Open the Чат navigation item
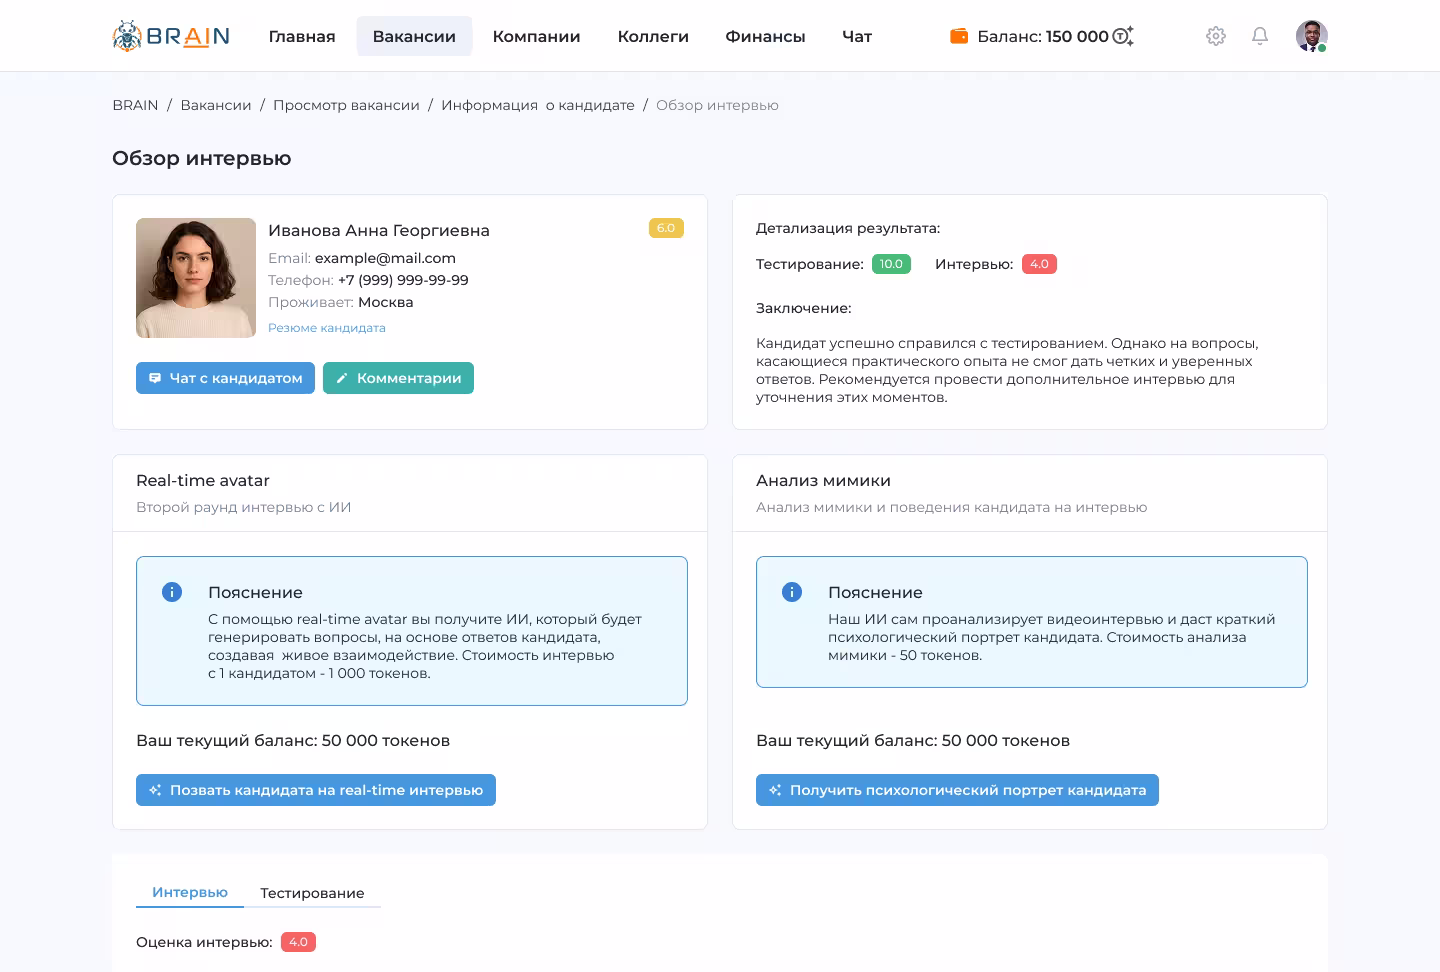The height and width of the screenshot is (972, 1440). pyautogui.click(x=857, y=36)
